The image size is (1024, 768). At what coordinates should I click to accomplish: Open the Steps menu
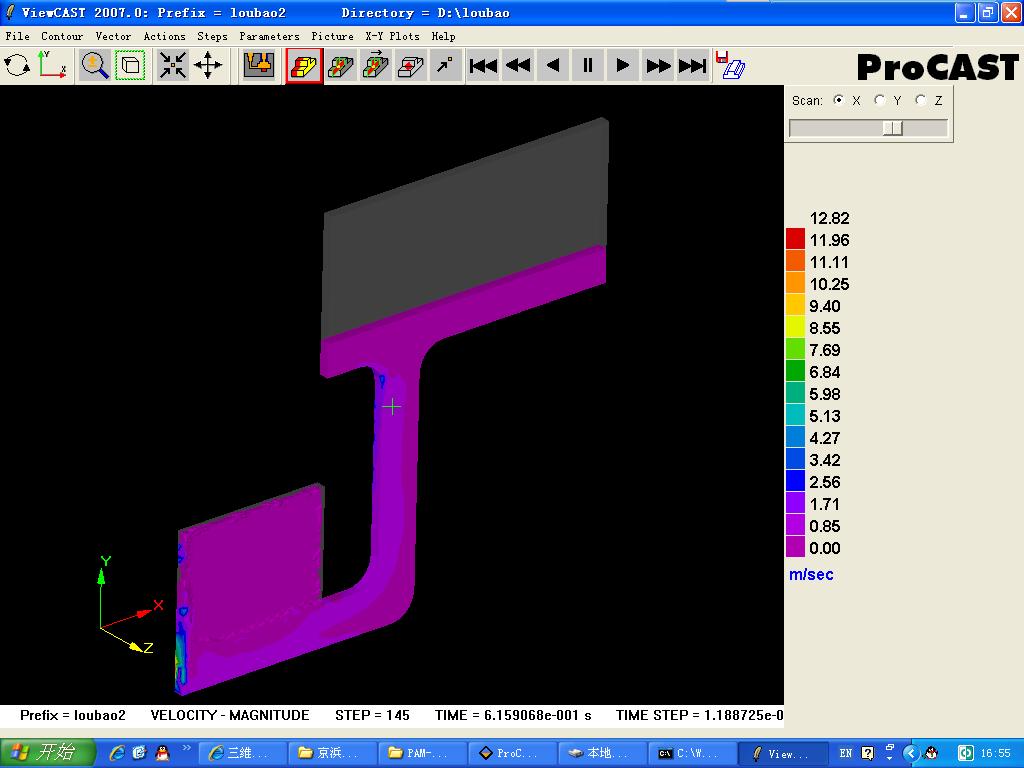point(212,36)
